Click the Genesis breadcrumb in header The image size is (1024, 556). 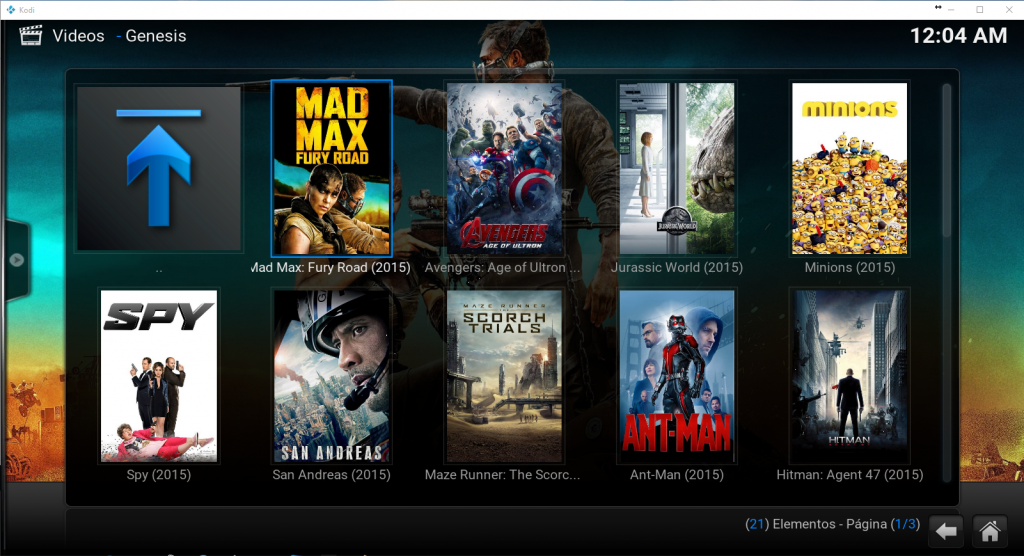tap(156, 36)
